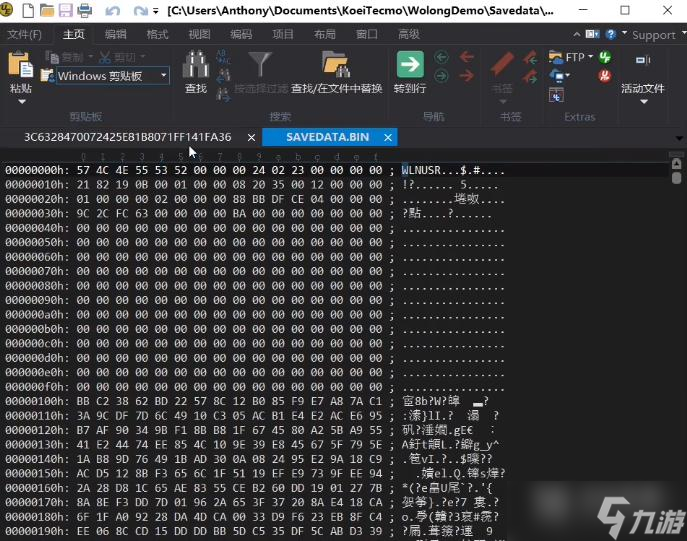Viewport: 687px width, 541px height.
Task: Switch to the 3C6328470072425E81B8071FF141FA36 file tab
Action: [x=127, y=137]
